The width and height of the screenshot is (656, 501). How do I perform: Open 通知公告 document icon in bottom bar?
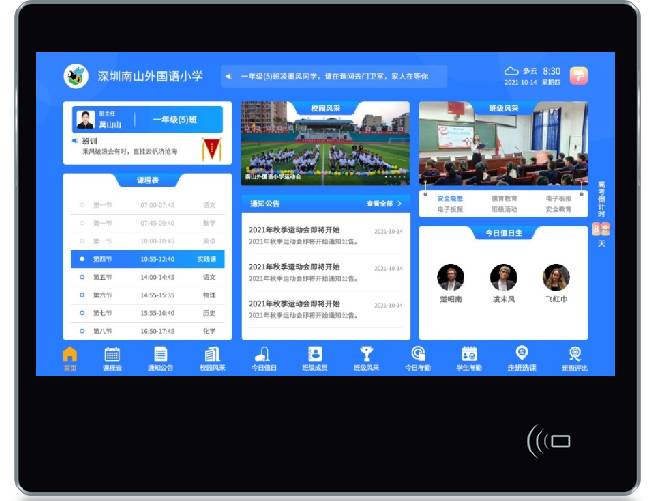[x=161, y=354]
